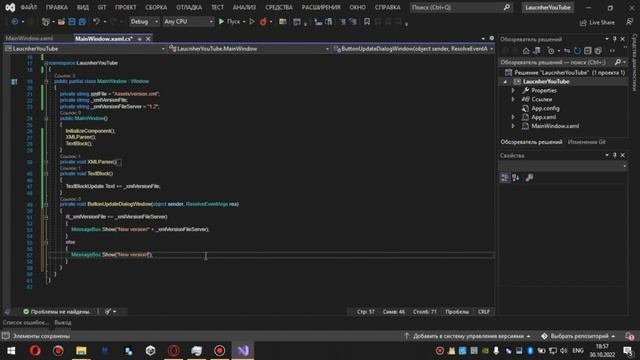Click the Hot Reload flame icon
Image resolution: width=640 pixels, height=360 pixels.
tap(263, 22)
